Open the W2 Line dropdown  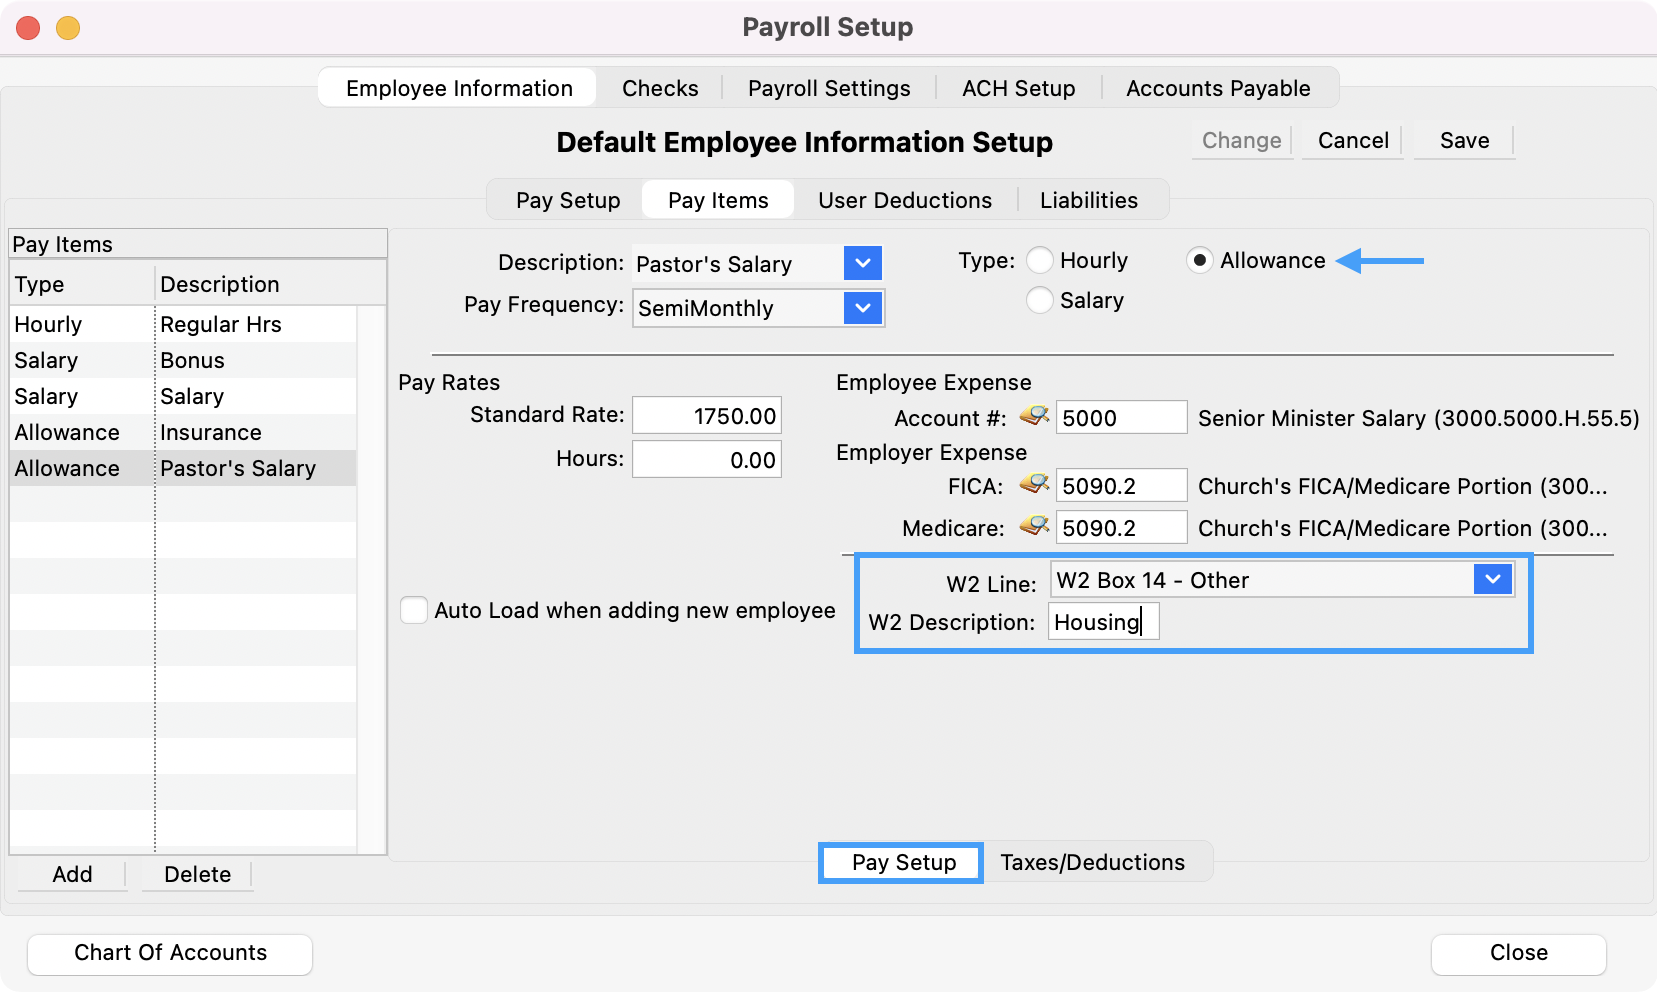click(1492, 580)
